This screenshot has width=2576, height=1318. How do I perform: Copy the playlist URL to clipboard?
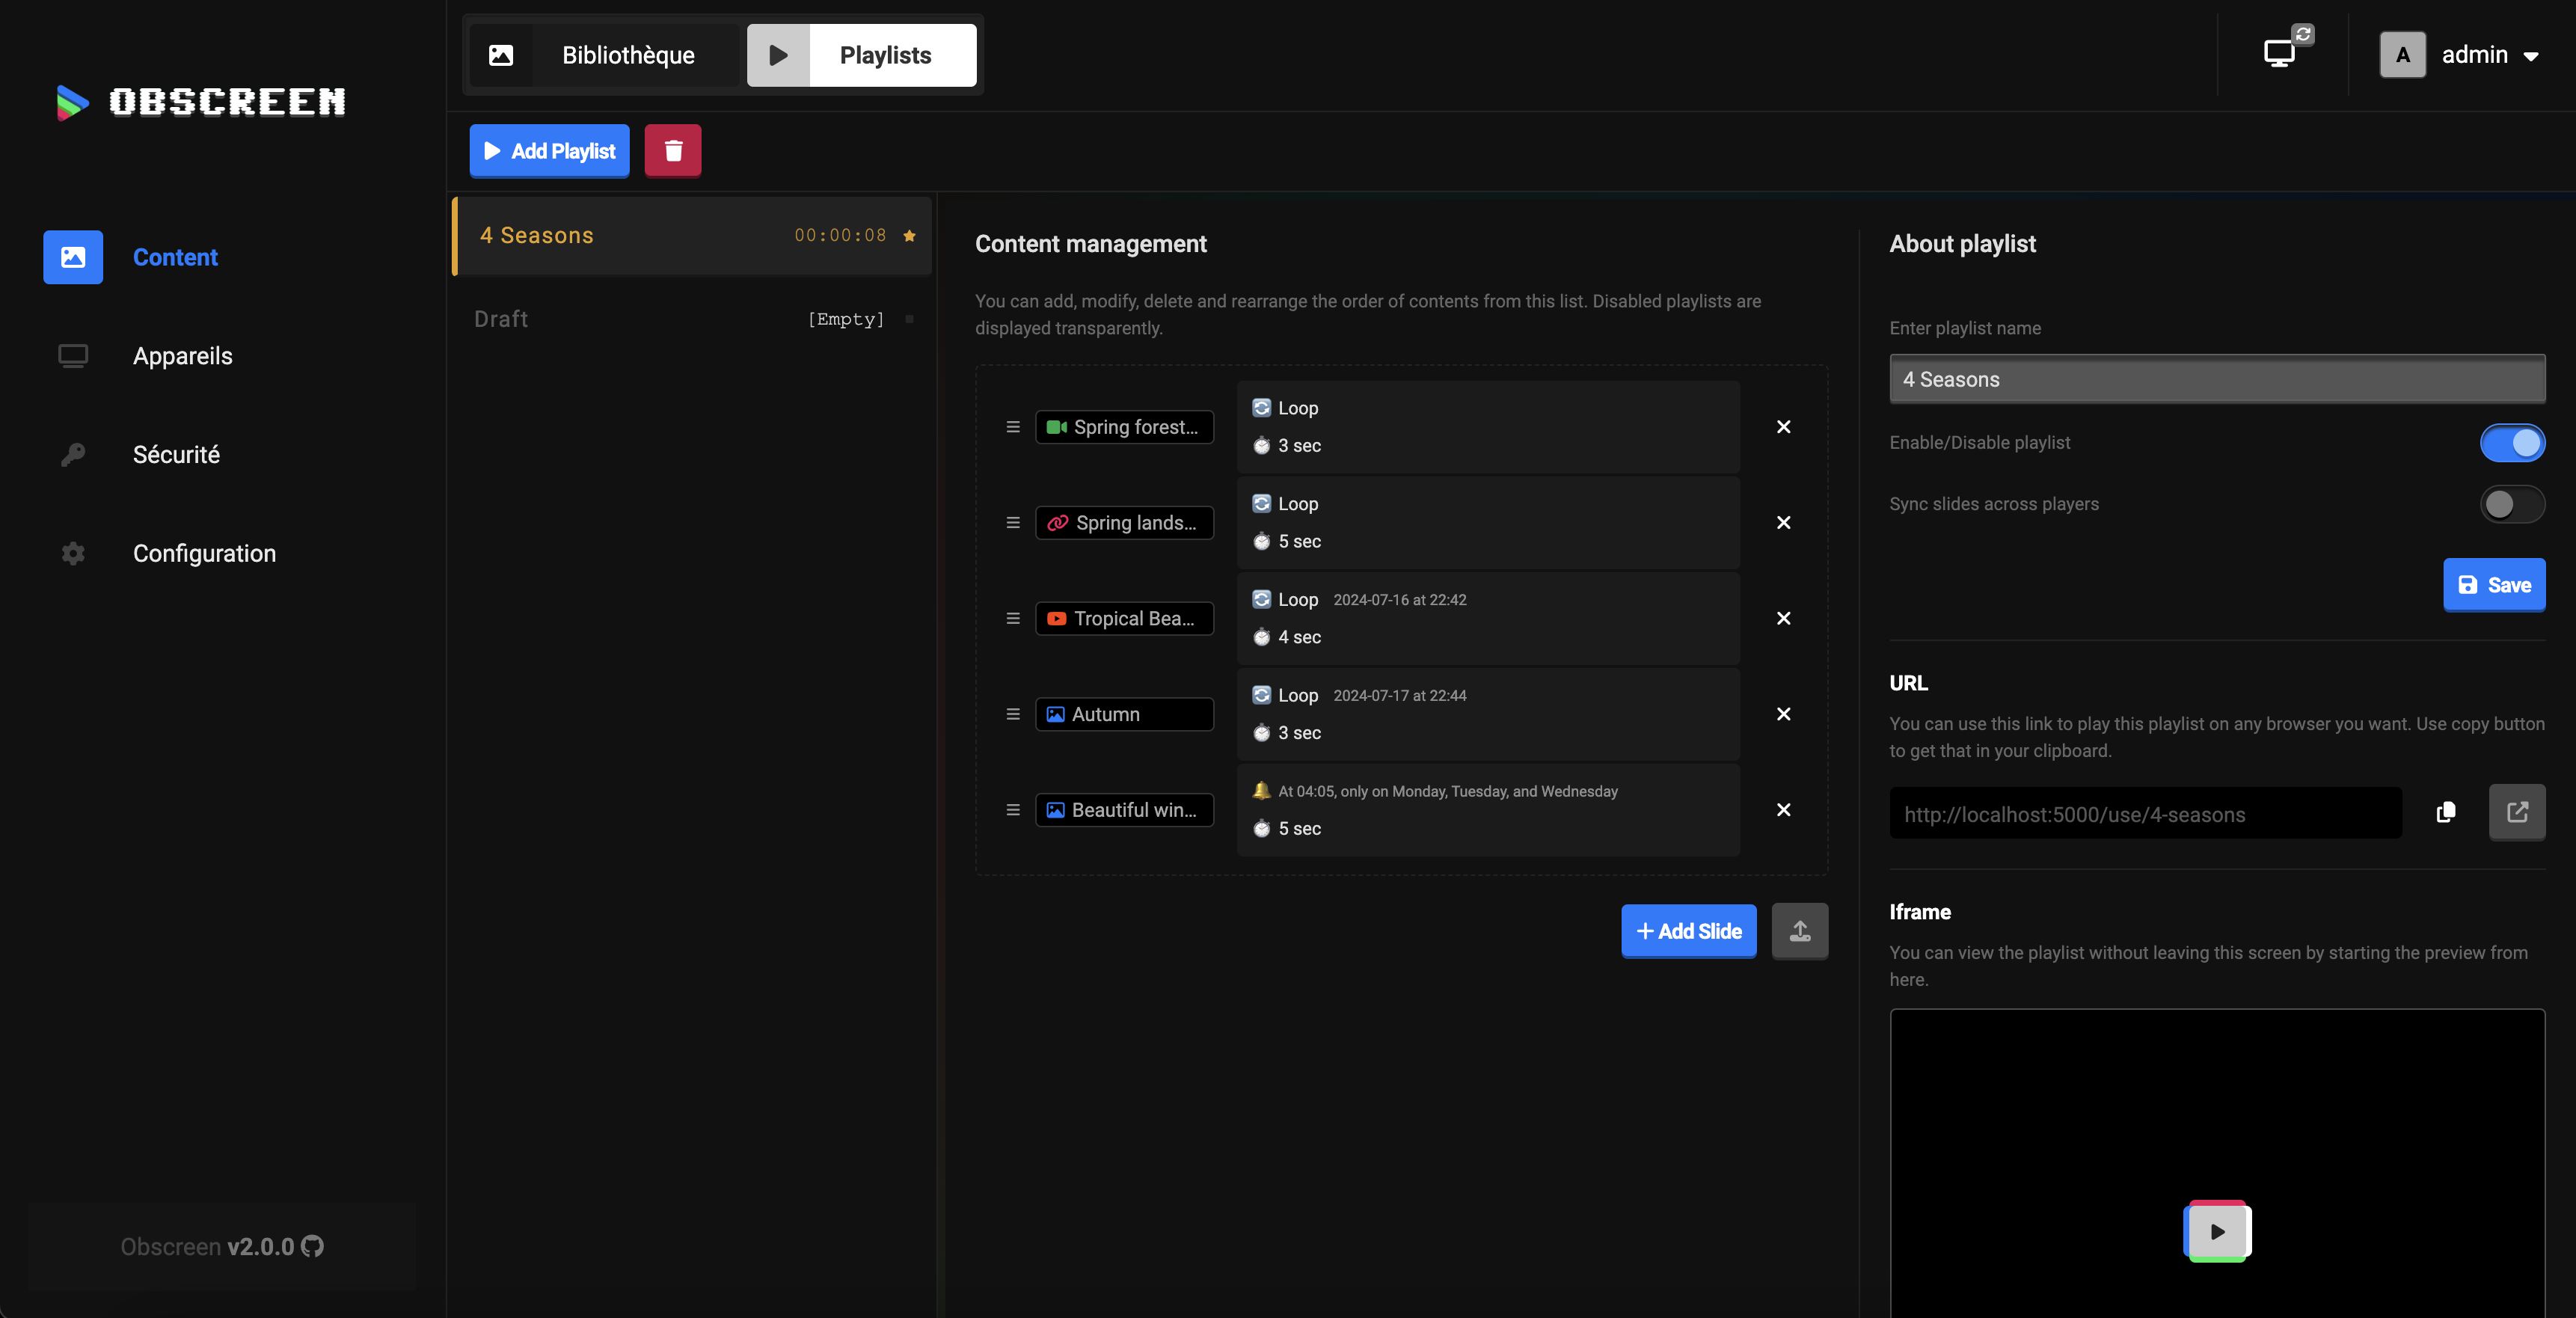tap(2445, 813)
